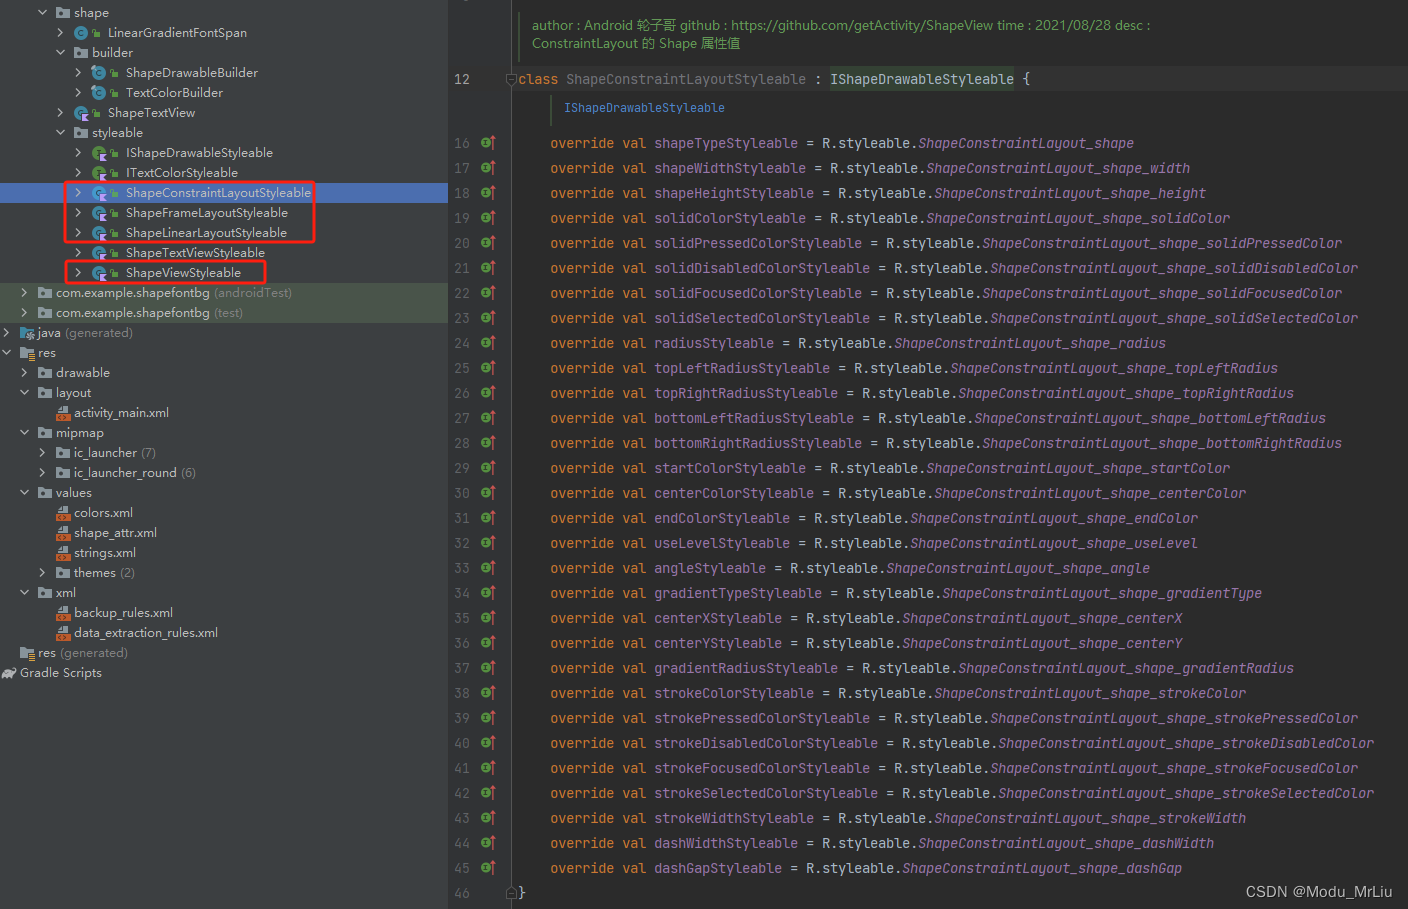The width and height of the screenshot is (1408, 909).
Task: Click activity_main.xml file icon
Action: click(x=63, y=413)
